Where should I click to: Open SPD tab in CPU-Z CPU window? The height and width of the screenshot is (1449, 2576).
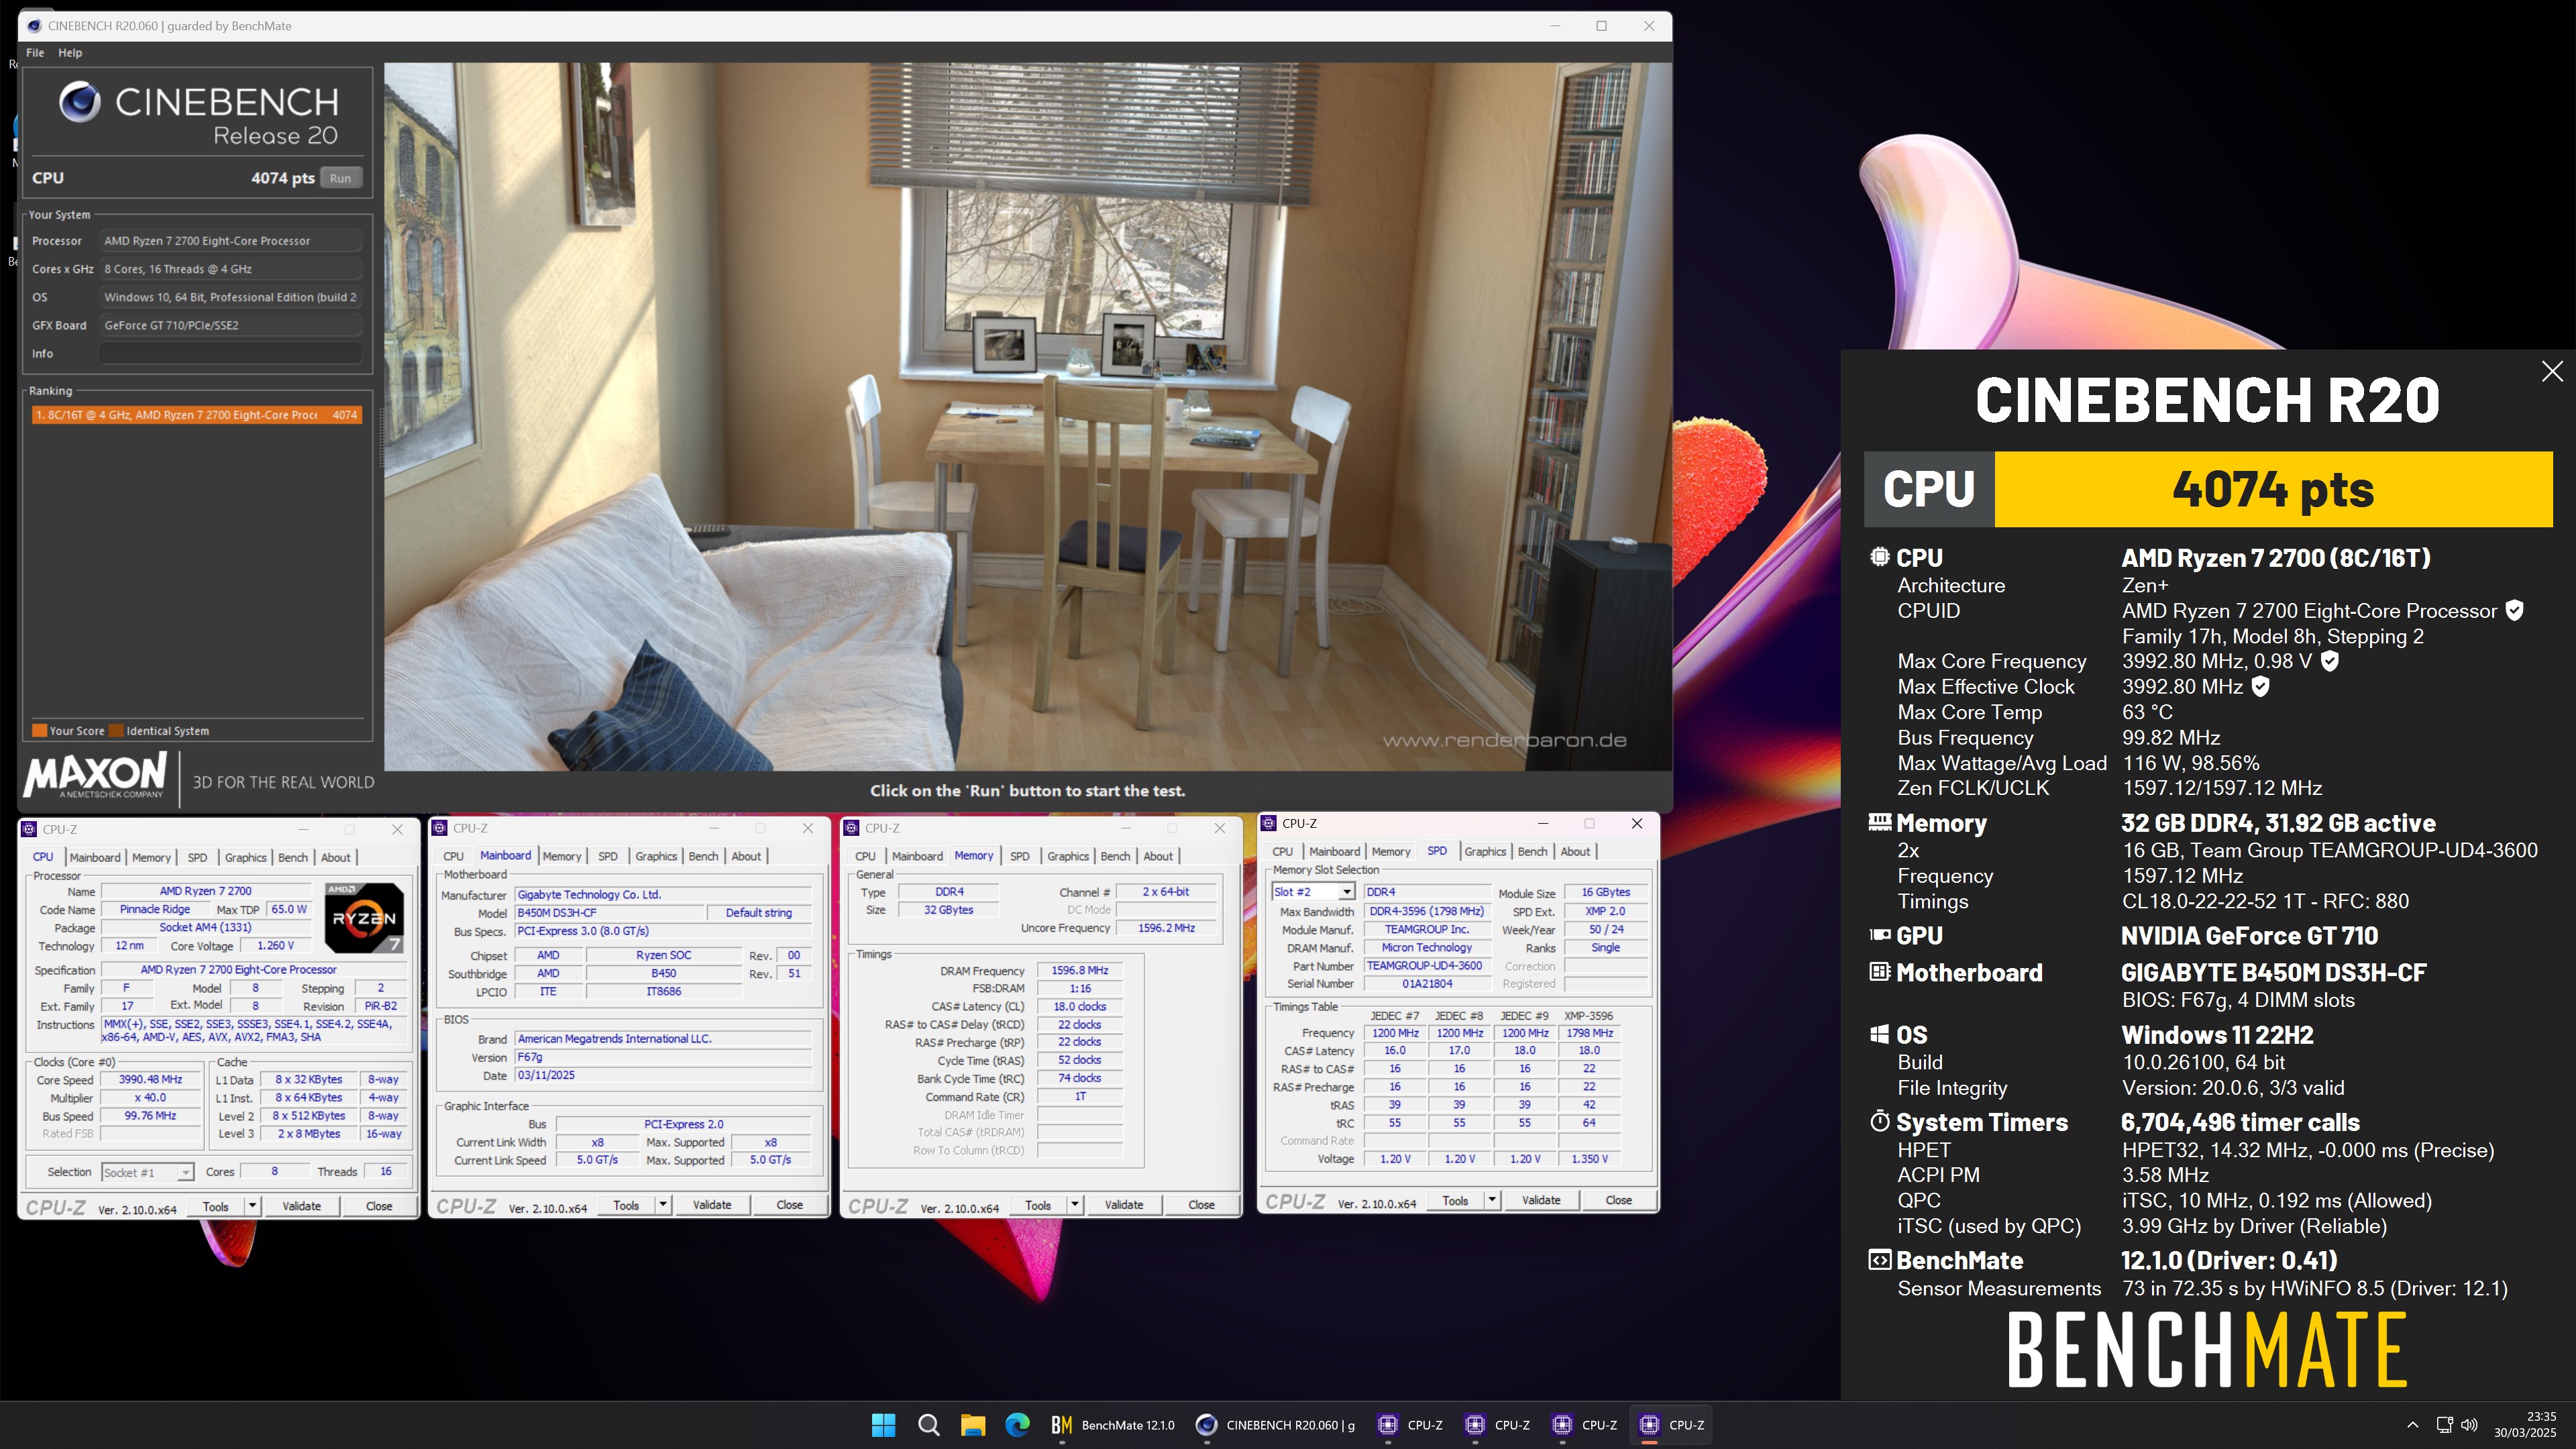198,857
